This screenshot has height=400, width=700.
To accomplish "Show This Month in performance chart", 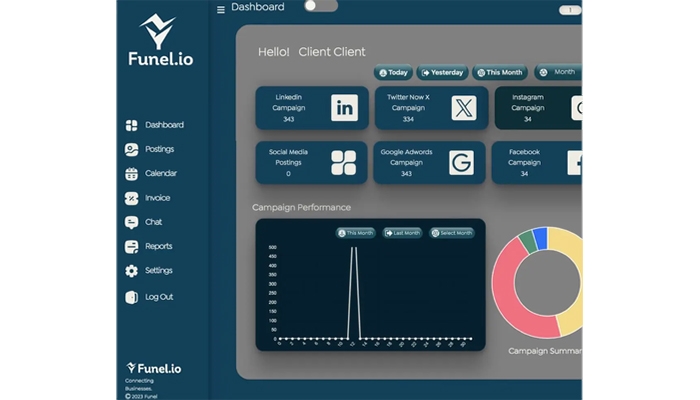I will 356,233.
